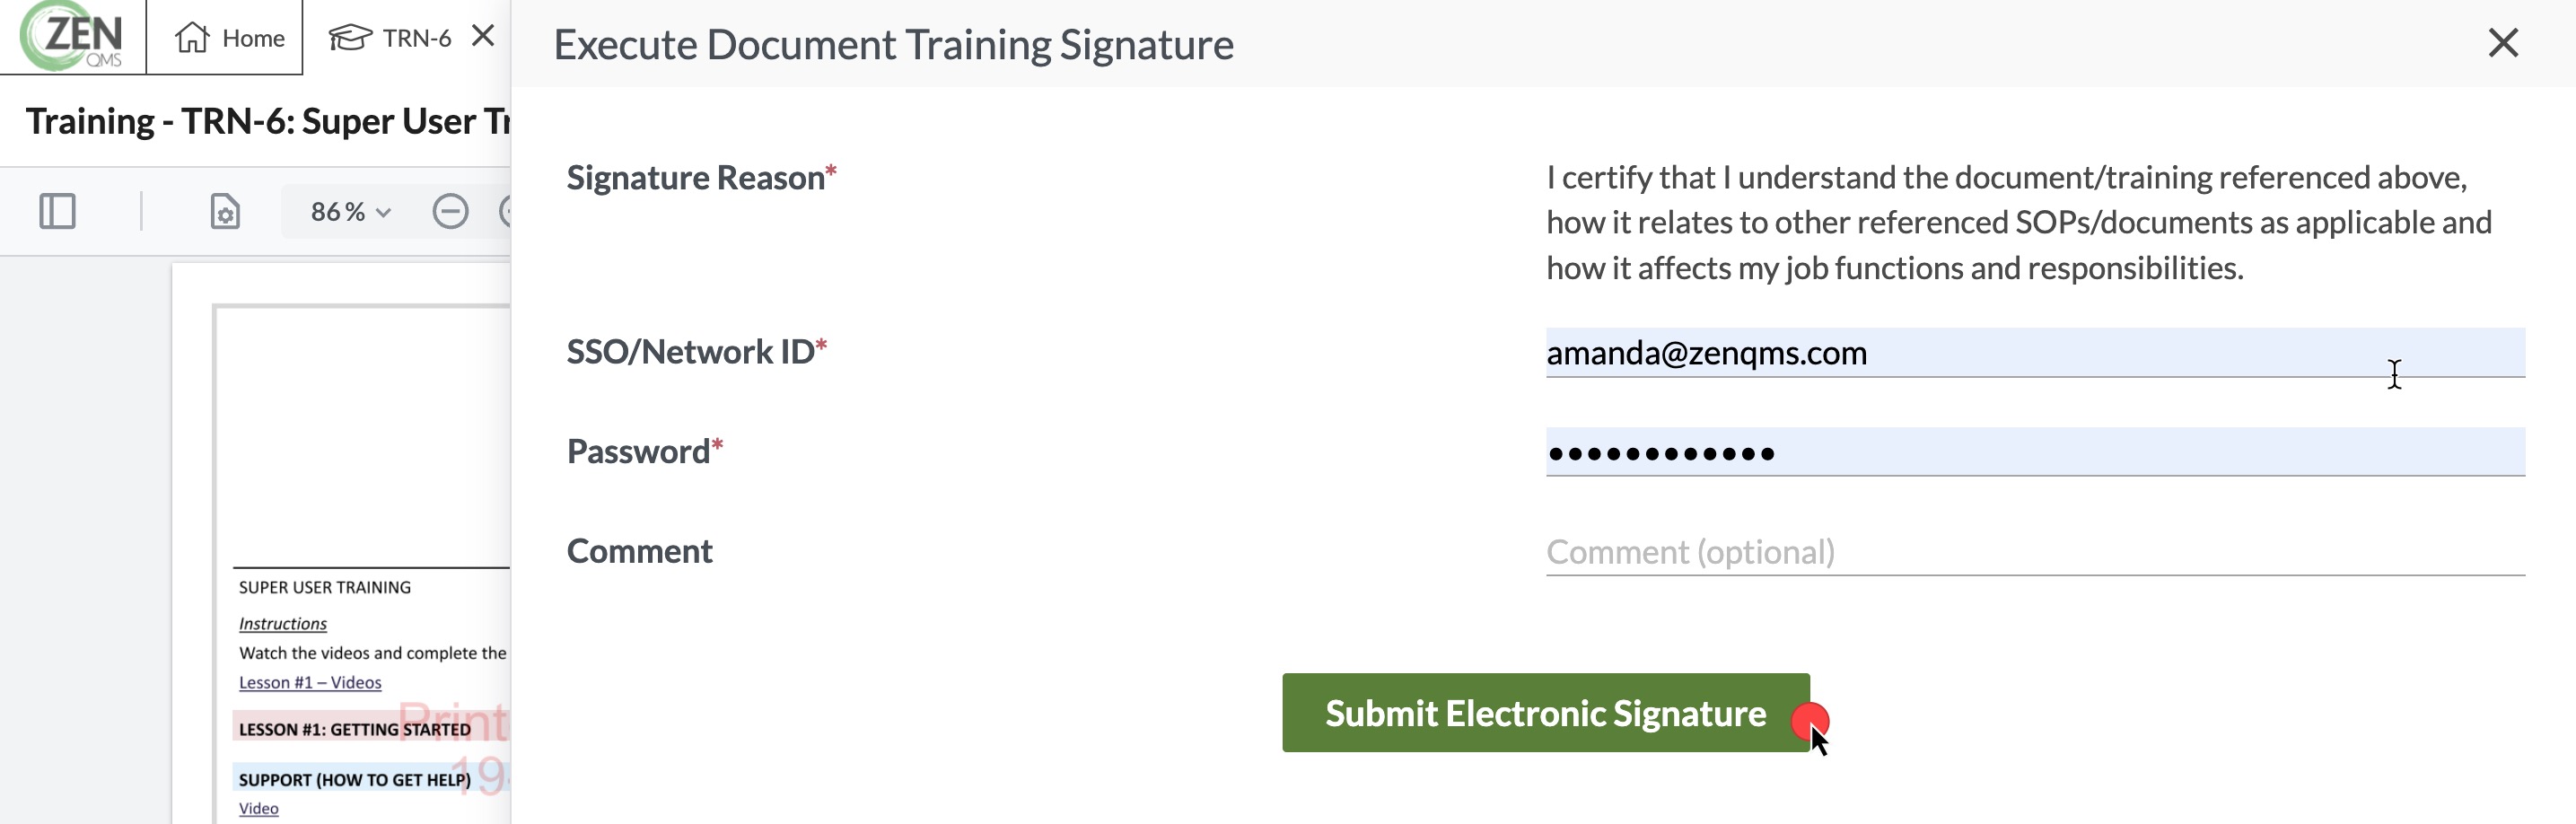Image resolution: width=2576 pixels, height=824 pixels.
Task: Click the house icon beside Home
Action: [x=191, y=37]
